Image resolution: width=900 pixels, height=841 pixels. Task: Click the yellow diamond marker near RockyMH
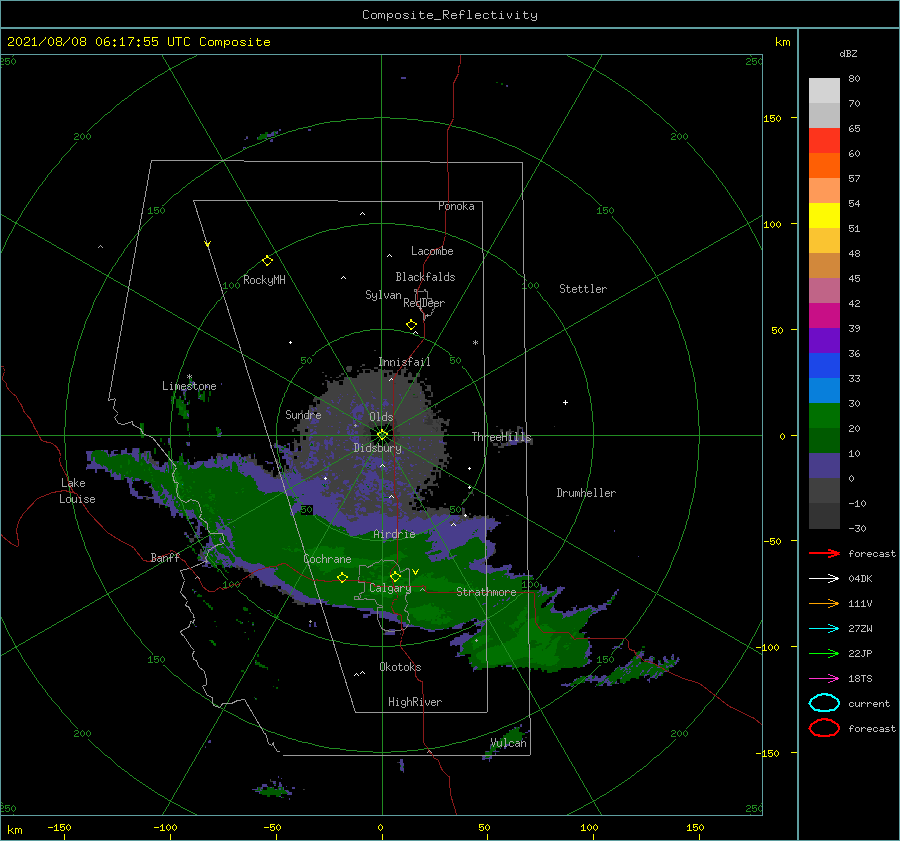267,261
